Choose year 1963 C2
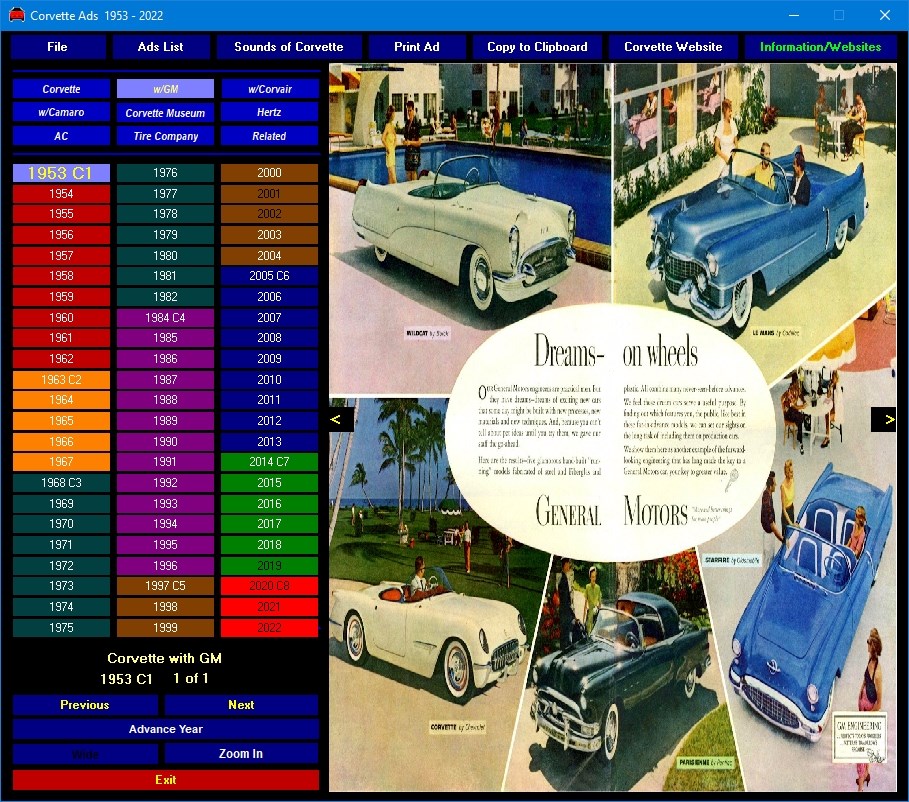 pos(61,379)
